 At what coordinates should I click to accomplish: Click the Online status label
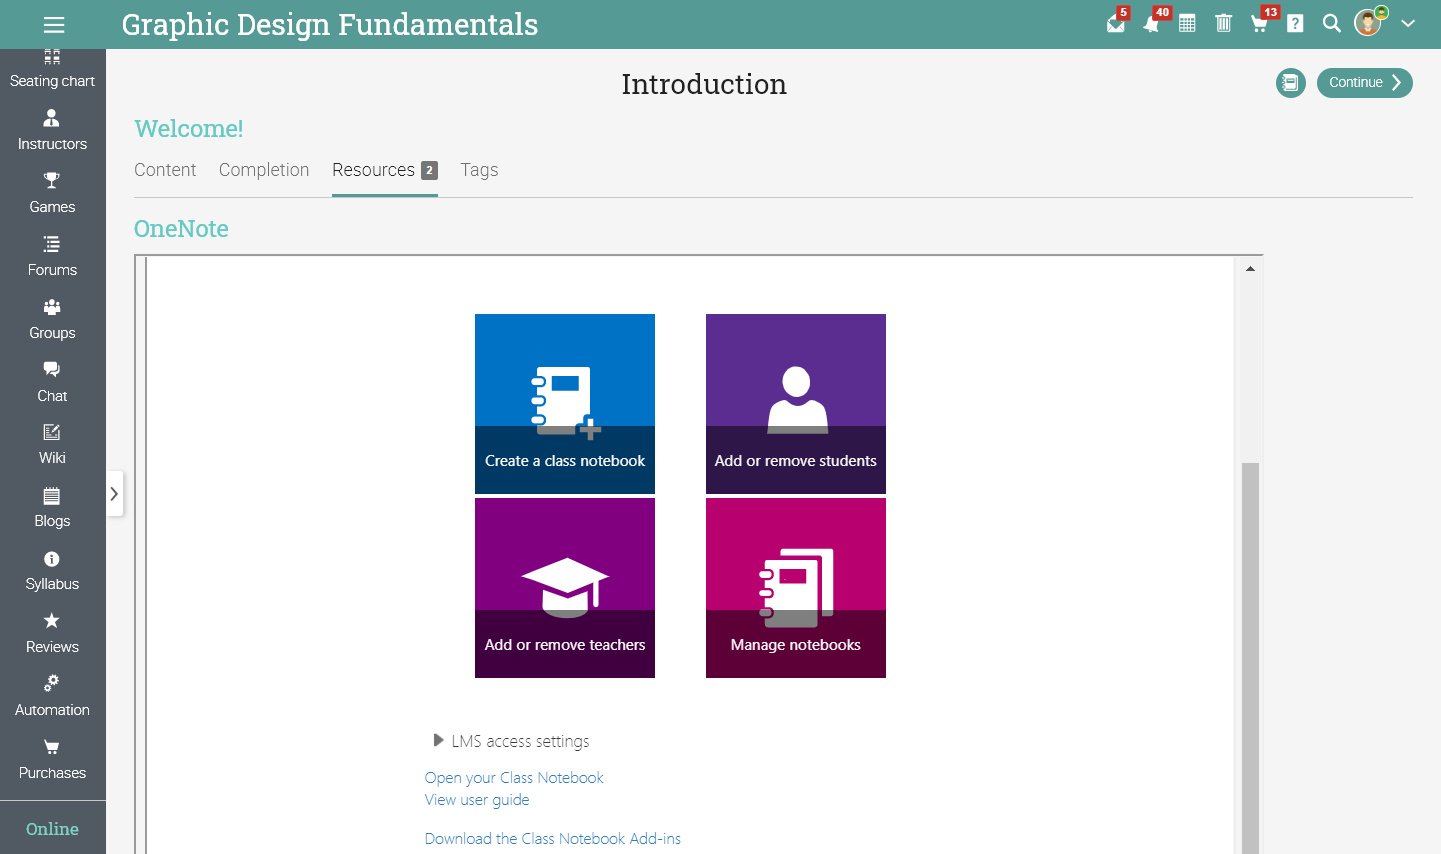(52, 829)
